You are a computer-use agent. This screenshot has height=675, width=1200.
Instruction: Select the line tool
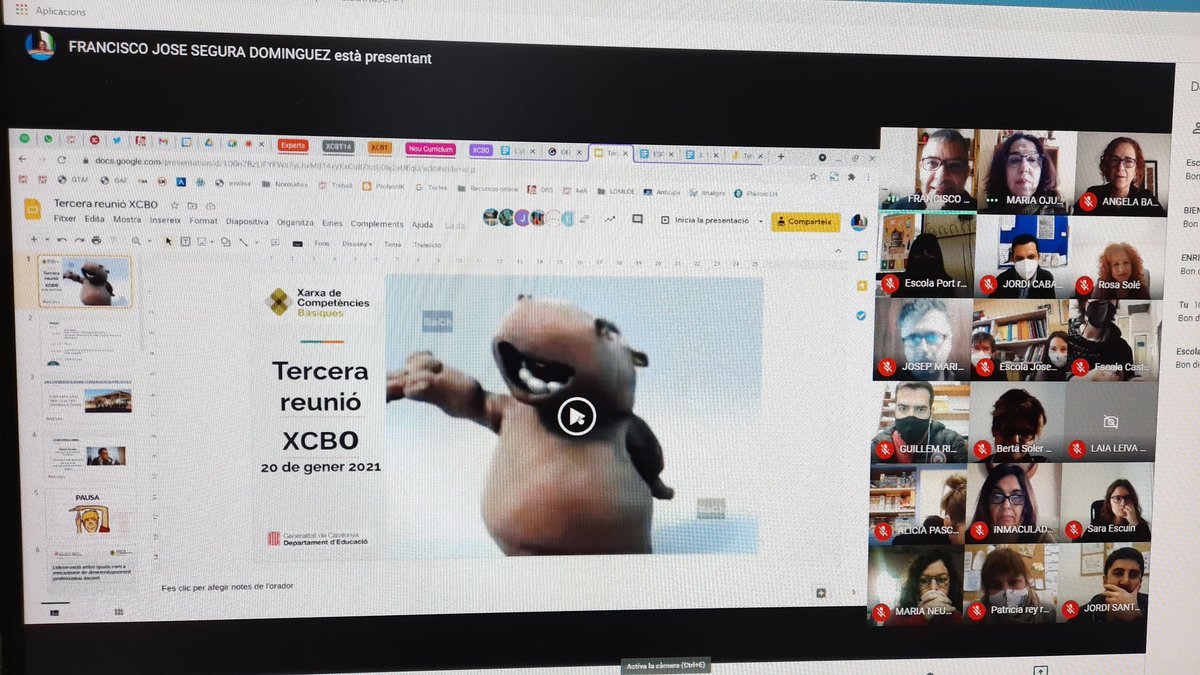(x=244, y=242)
